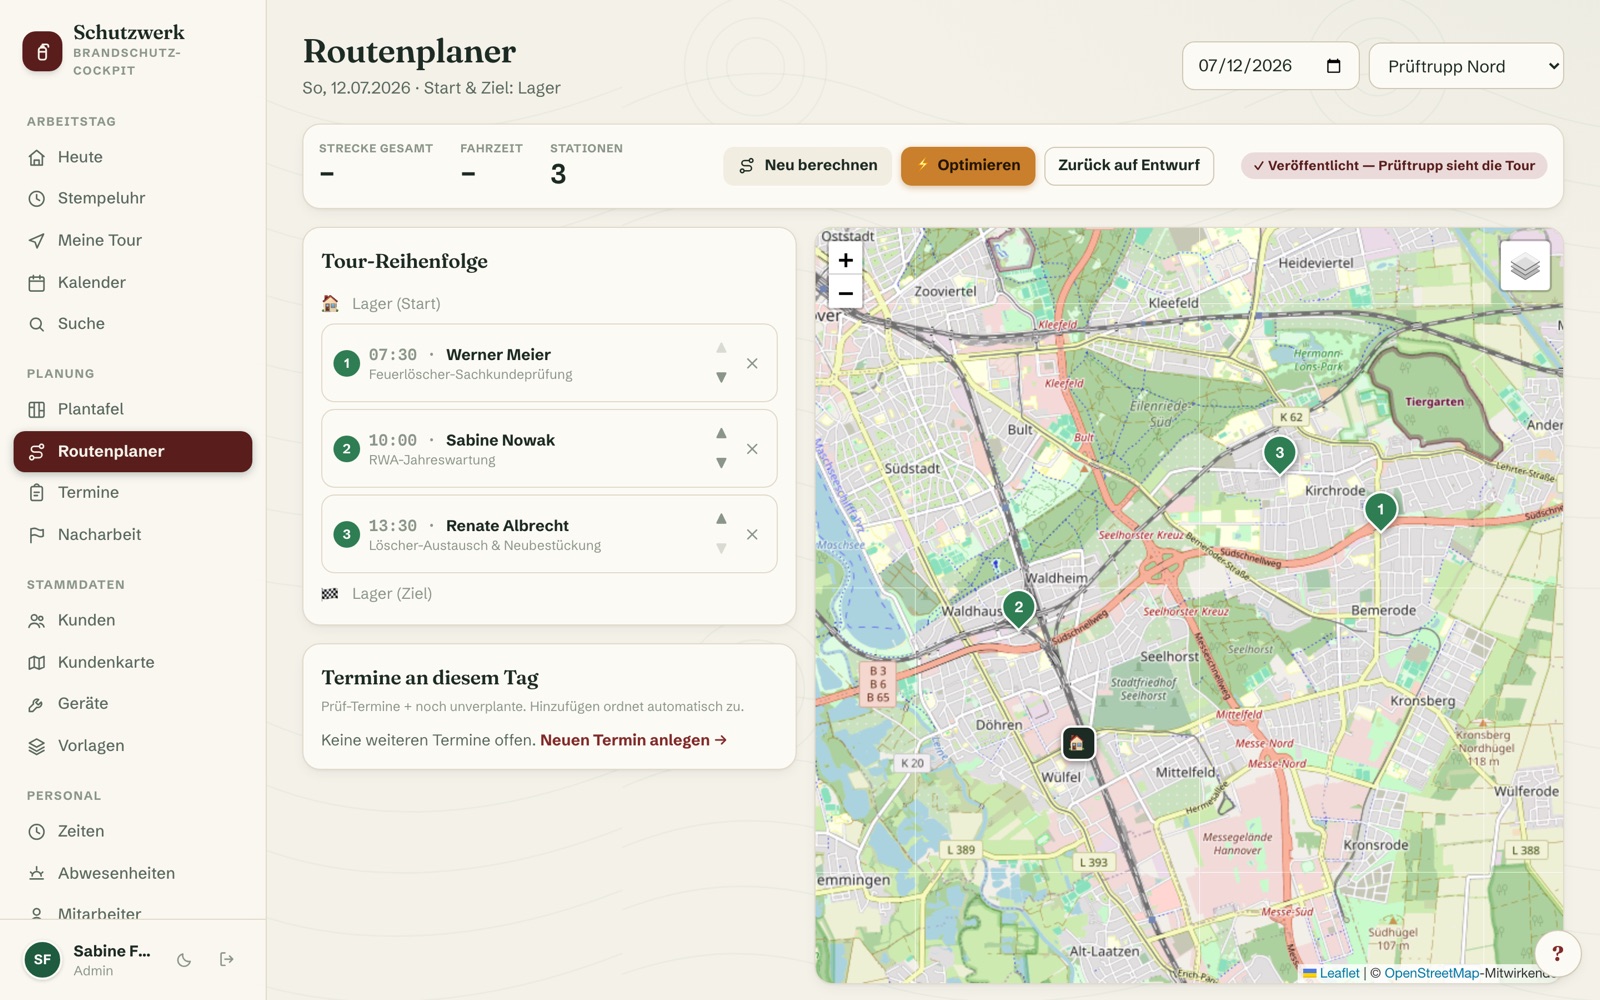Image resolution: width=1600 pixels, height=1000 pixels.
Task: Open the Leaflet attribution link
Action: 1331,973
